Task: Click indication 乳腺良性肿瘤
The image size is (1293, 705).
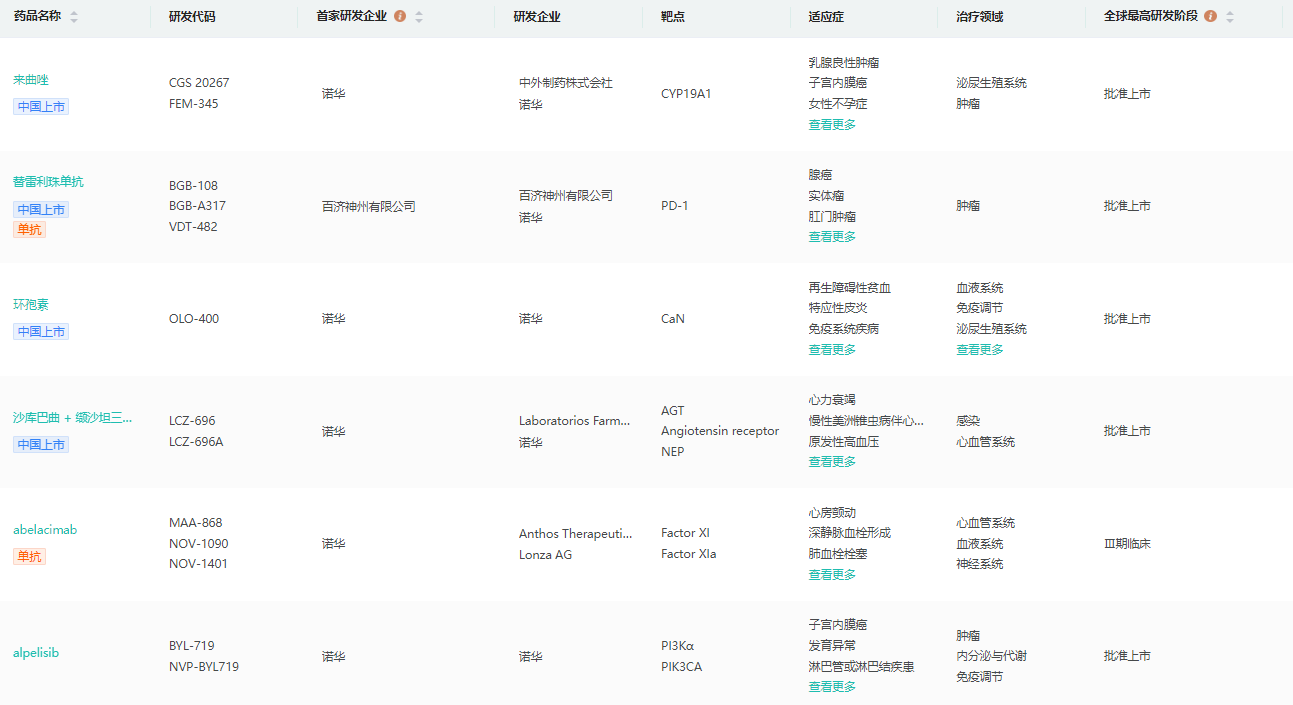Action: [x=844, y=63]
